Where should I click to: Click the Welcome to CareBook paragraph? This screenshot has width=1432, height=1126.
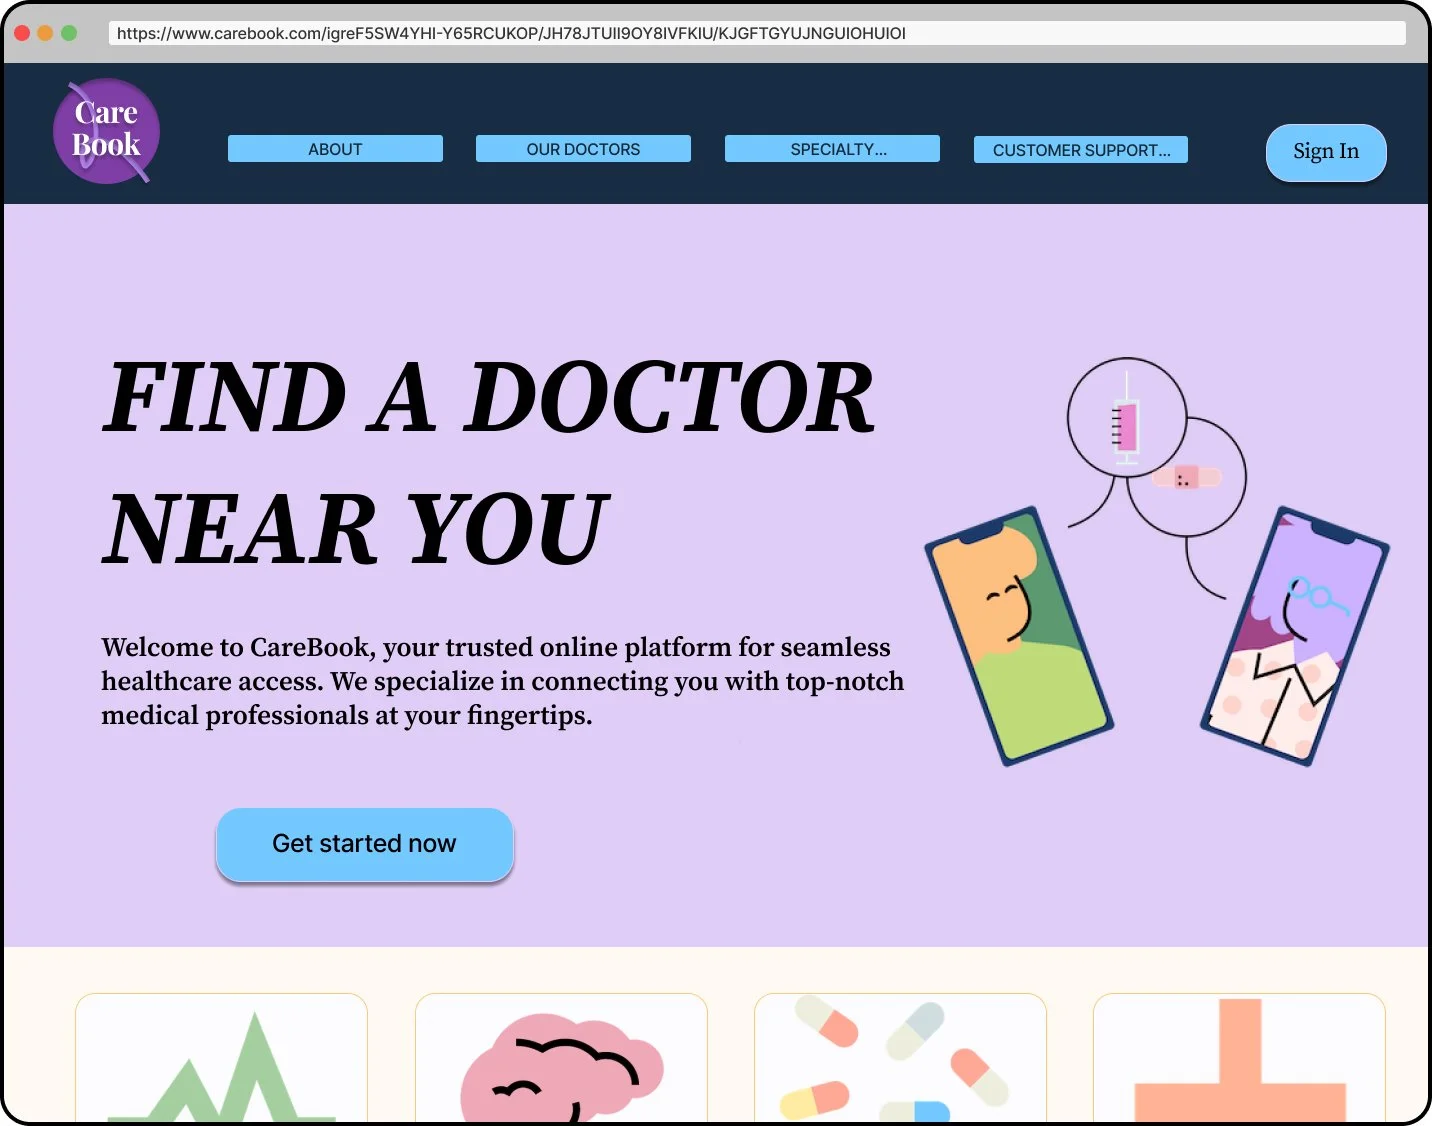[502, 681]
